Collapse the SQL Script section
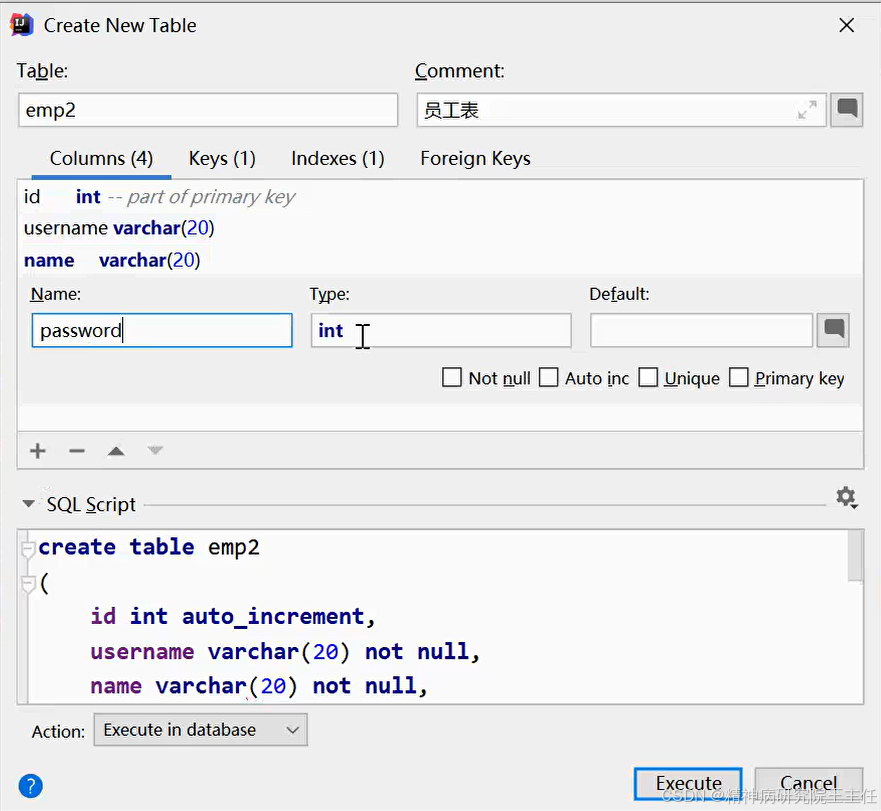881x811 pixels. click(x=28, y=504)
